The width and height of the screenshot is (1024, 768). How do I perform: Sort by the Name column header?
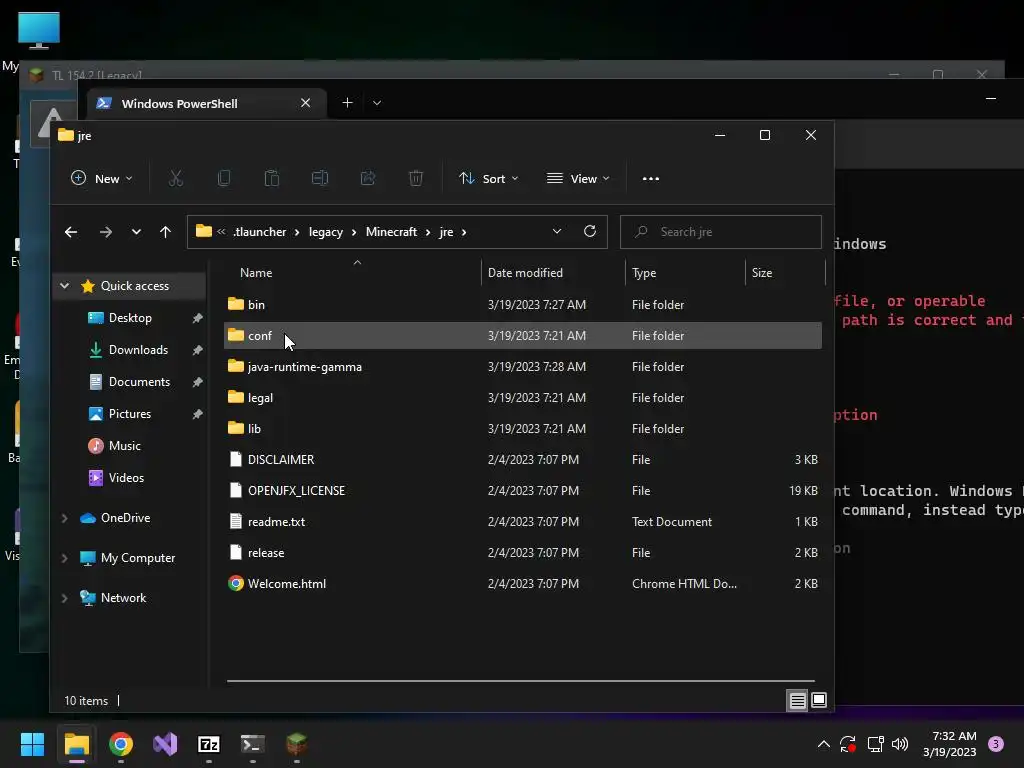[x=256, y=273]
